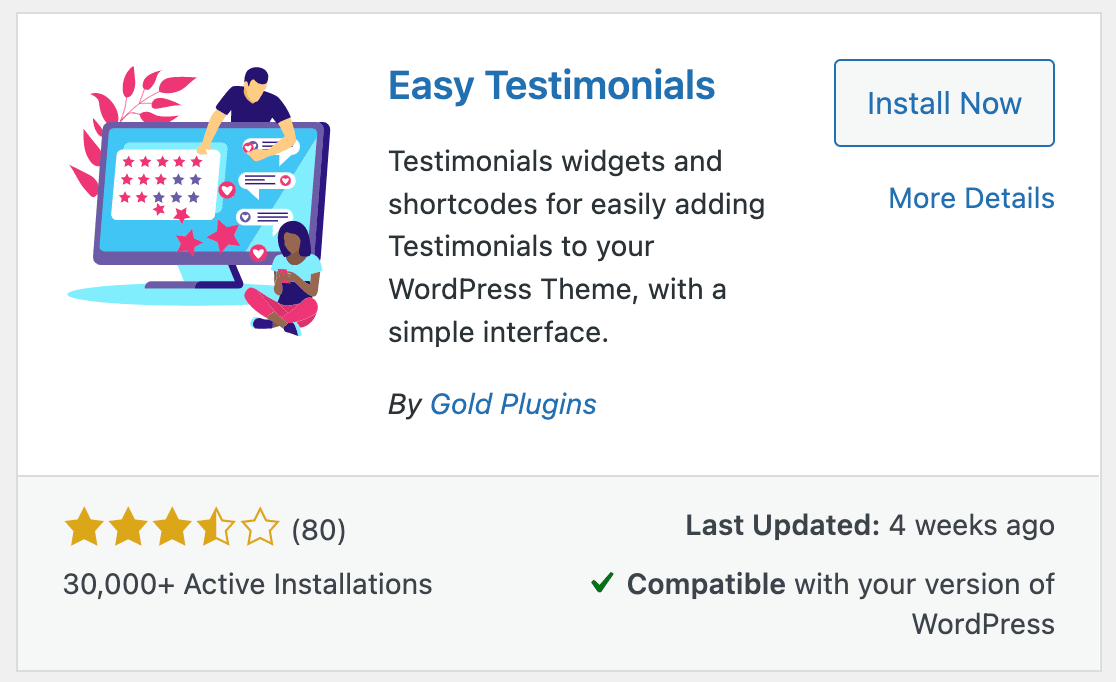Click the 30,000+ Active Installations text
Image resolution: width=1116 pixels, height=682 pixels.
(248, 584)
